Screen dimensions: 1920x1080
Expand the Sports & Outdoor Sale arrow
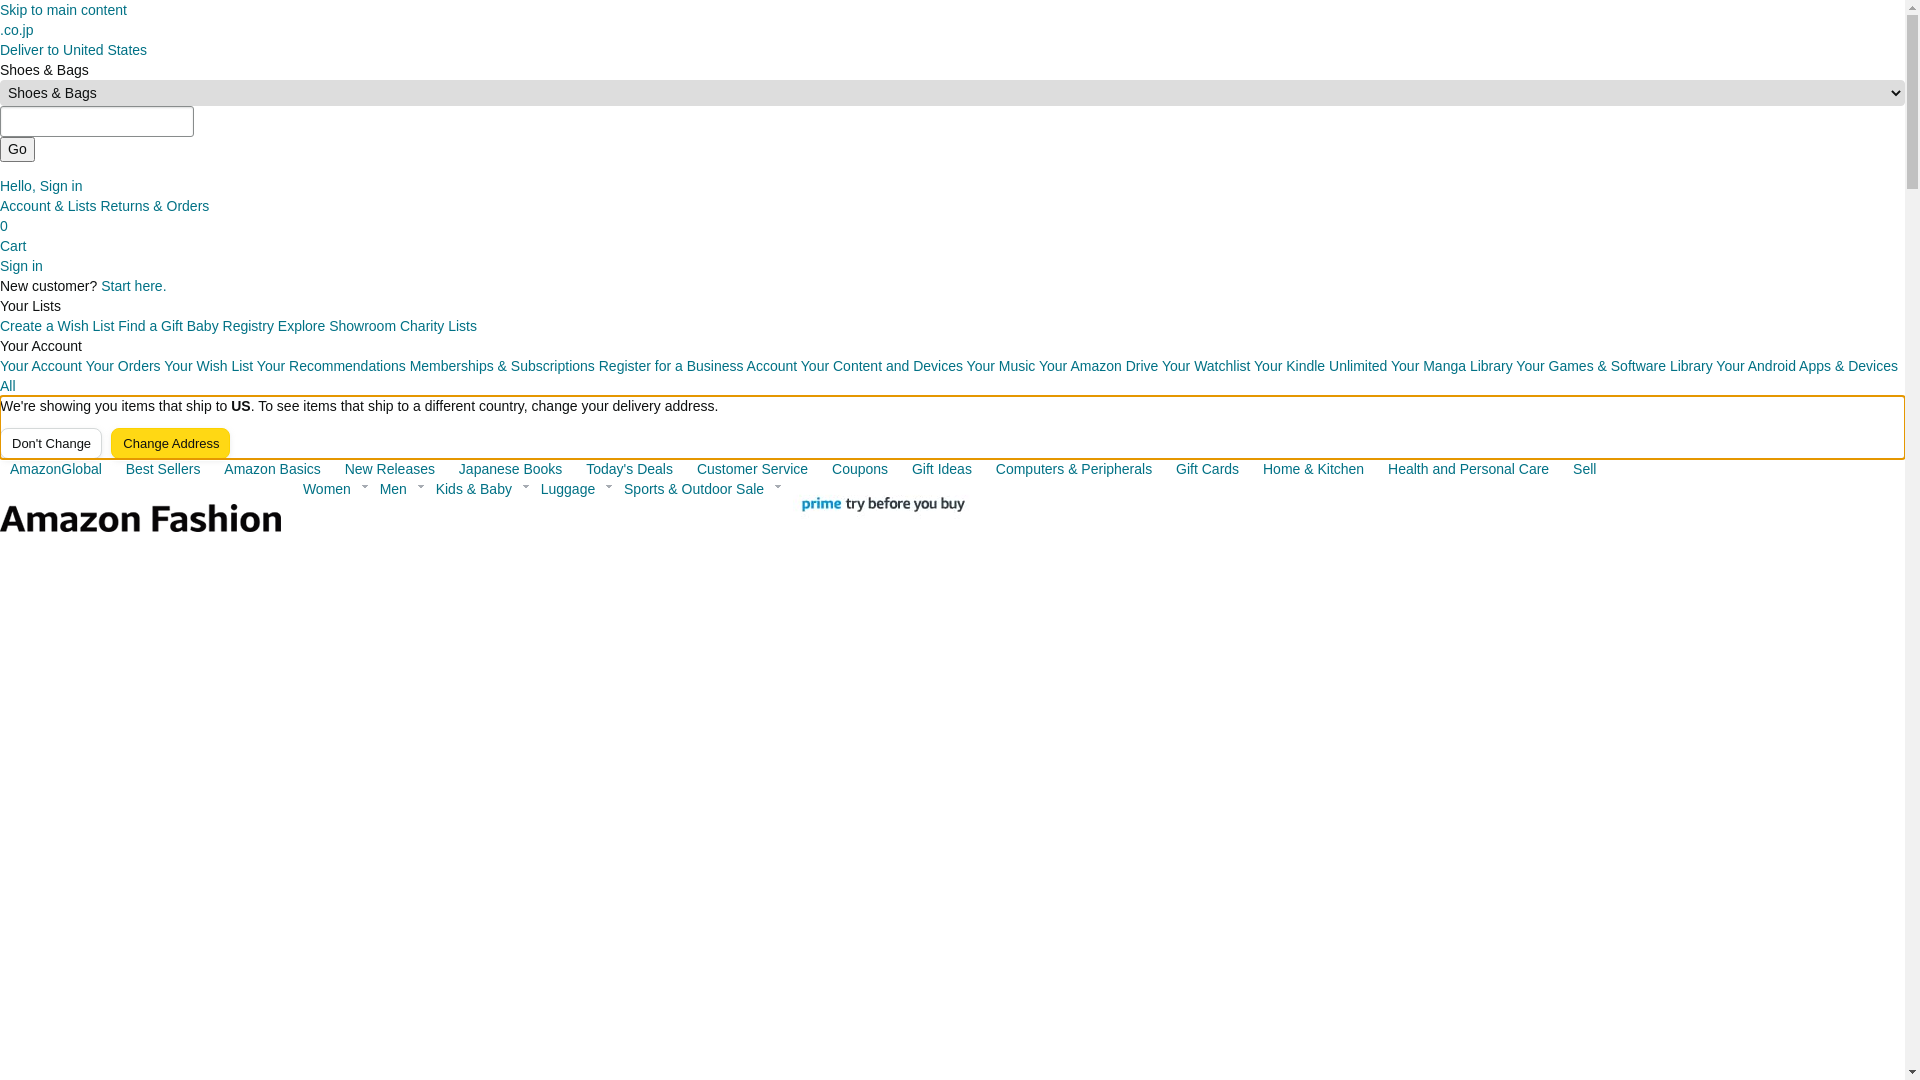(x=778, y=487)
